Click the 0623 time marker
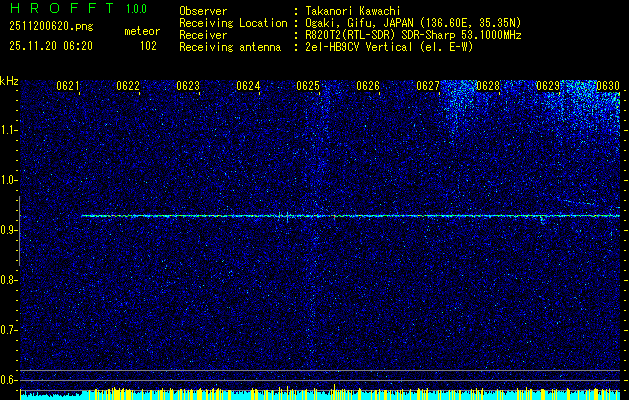 pos(188,85)
